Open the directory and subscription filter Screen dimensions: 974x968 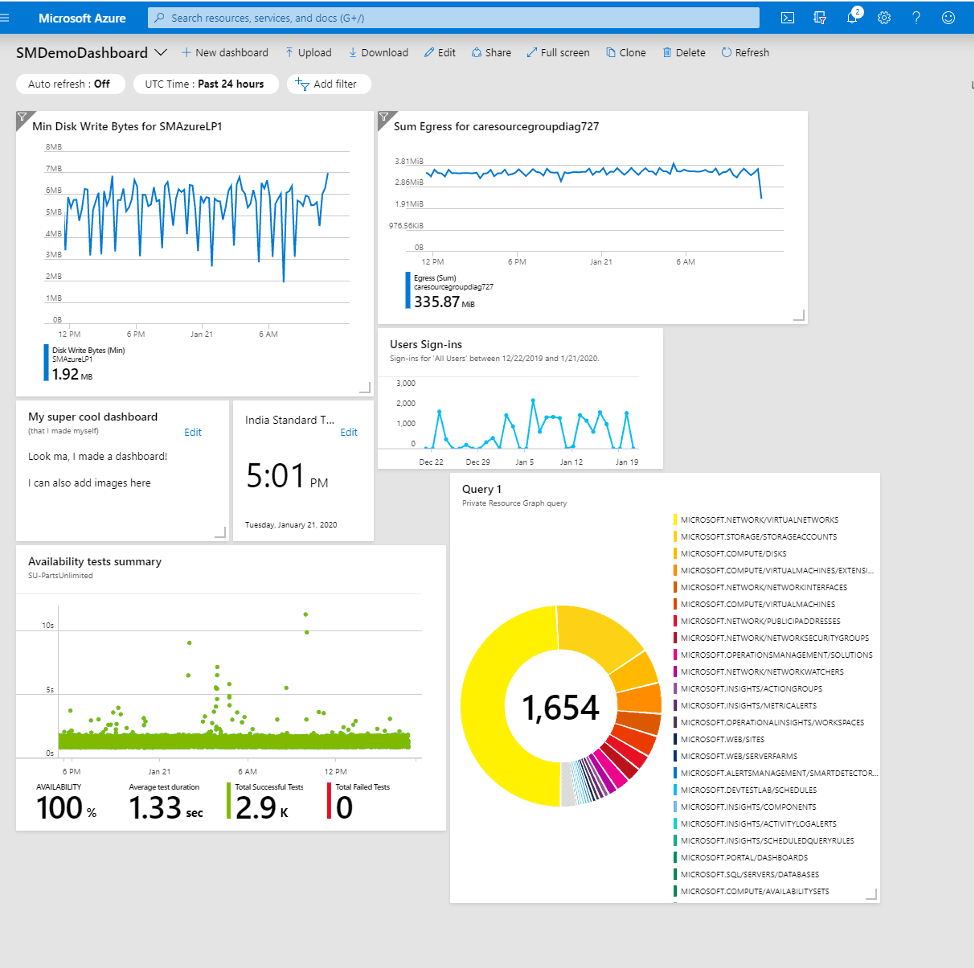point(819,17)
